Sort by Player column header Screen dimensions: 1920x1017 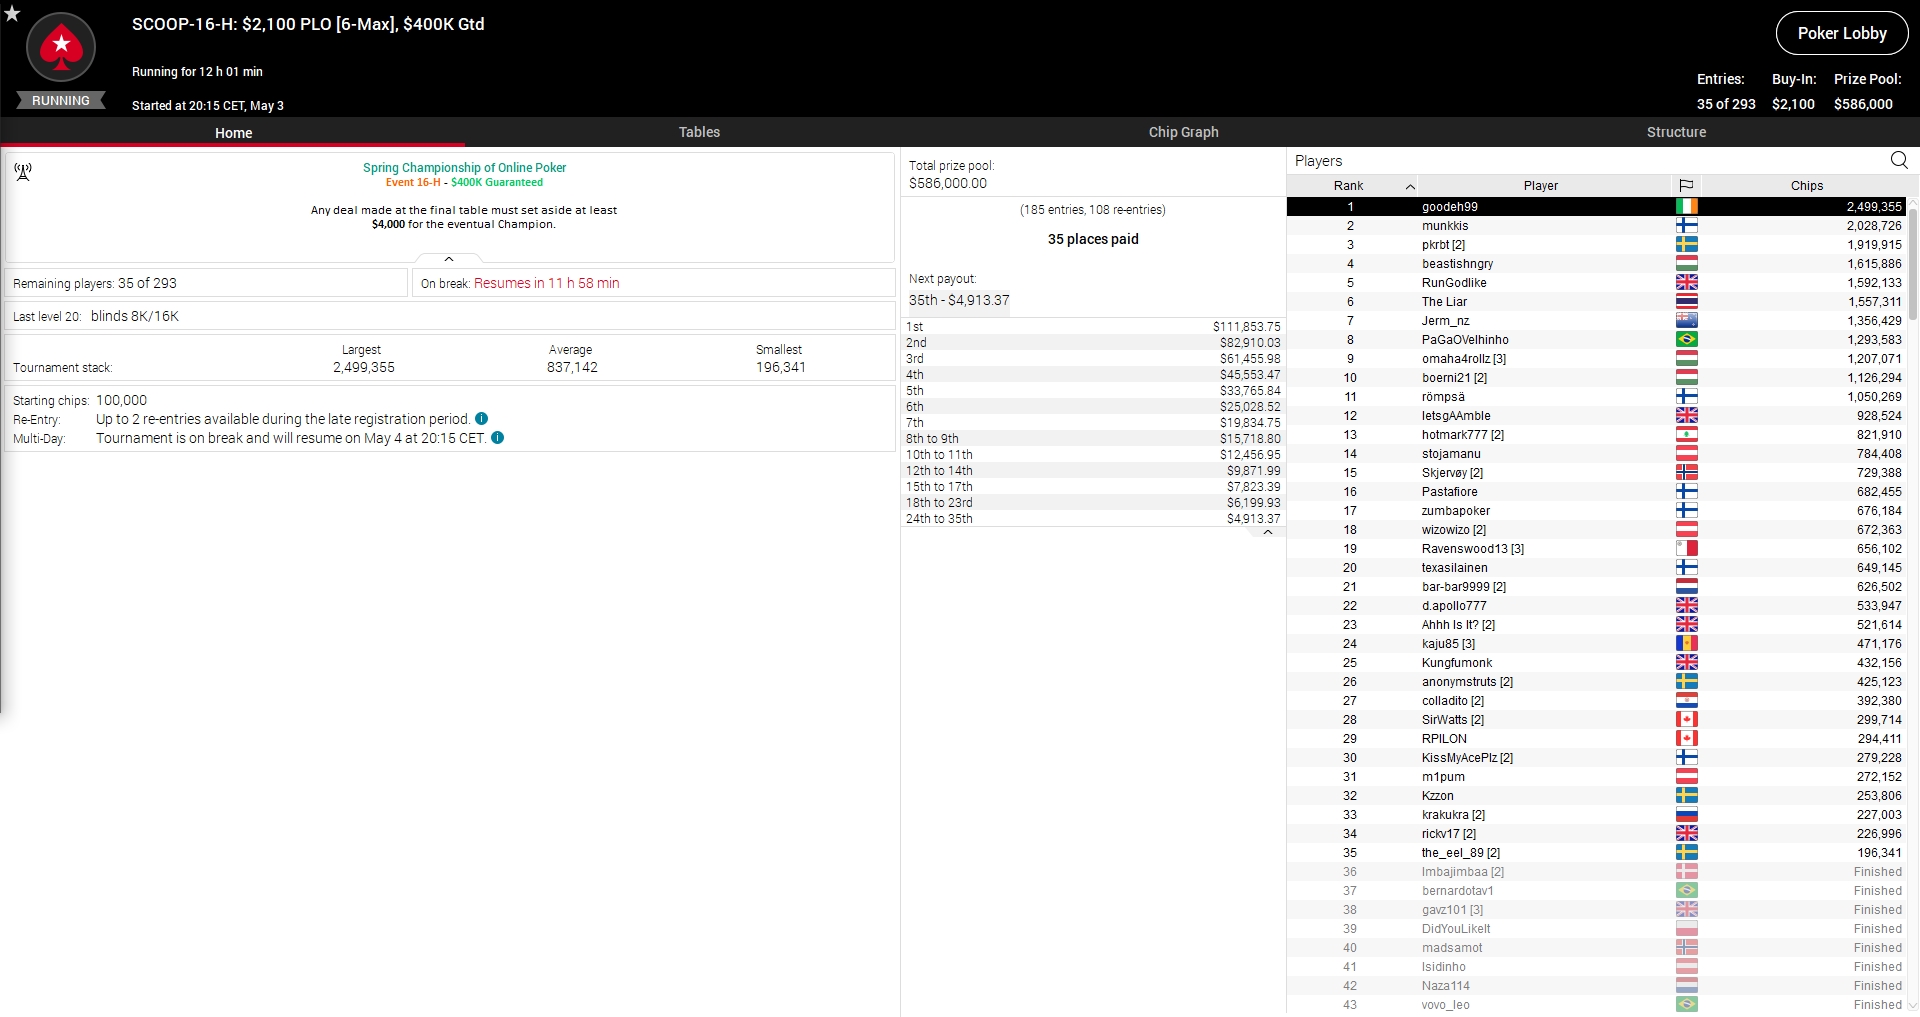point(1541,186)
